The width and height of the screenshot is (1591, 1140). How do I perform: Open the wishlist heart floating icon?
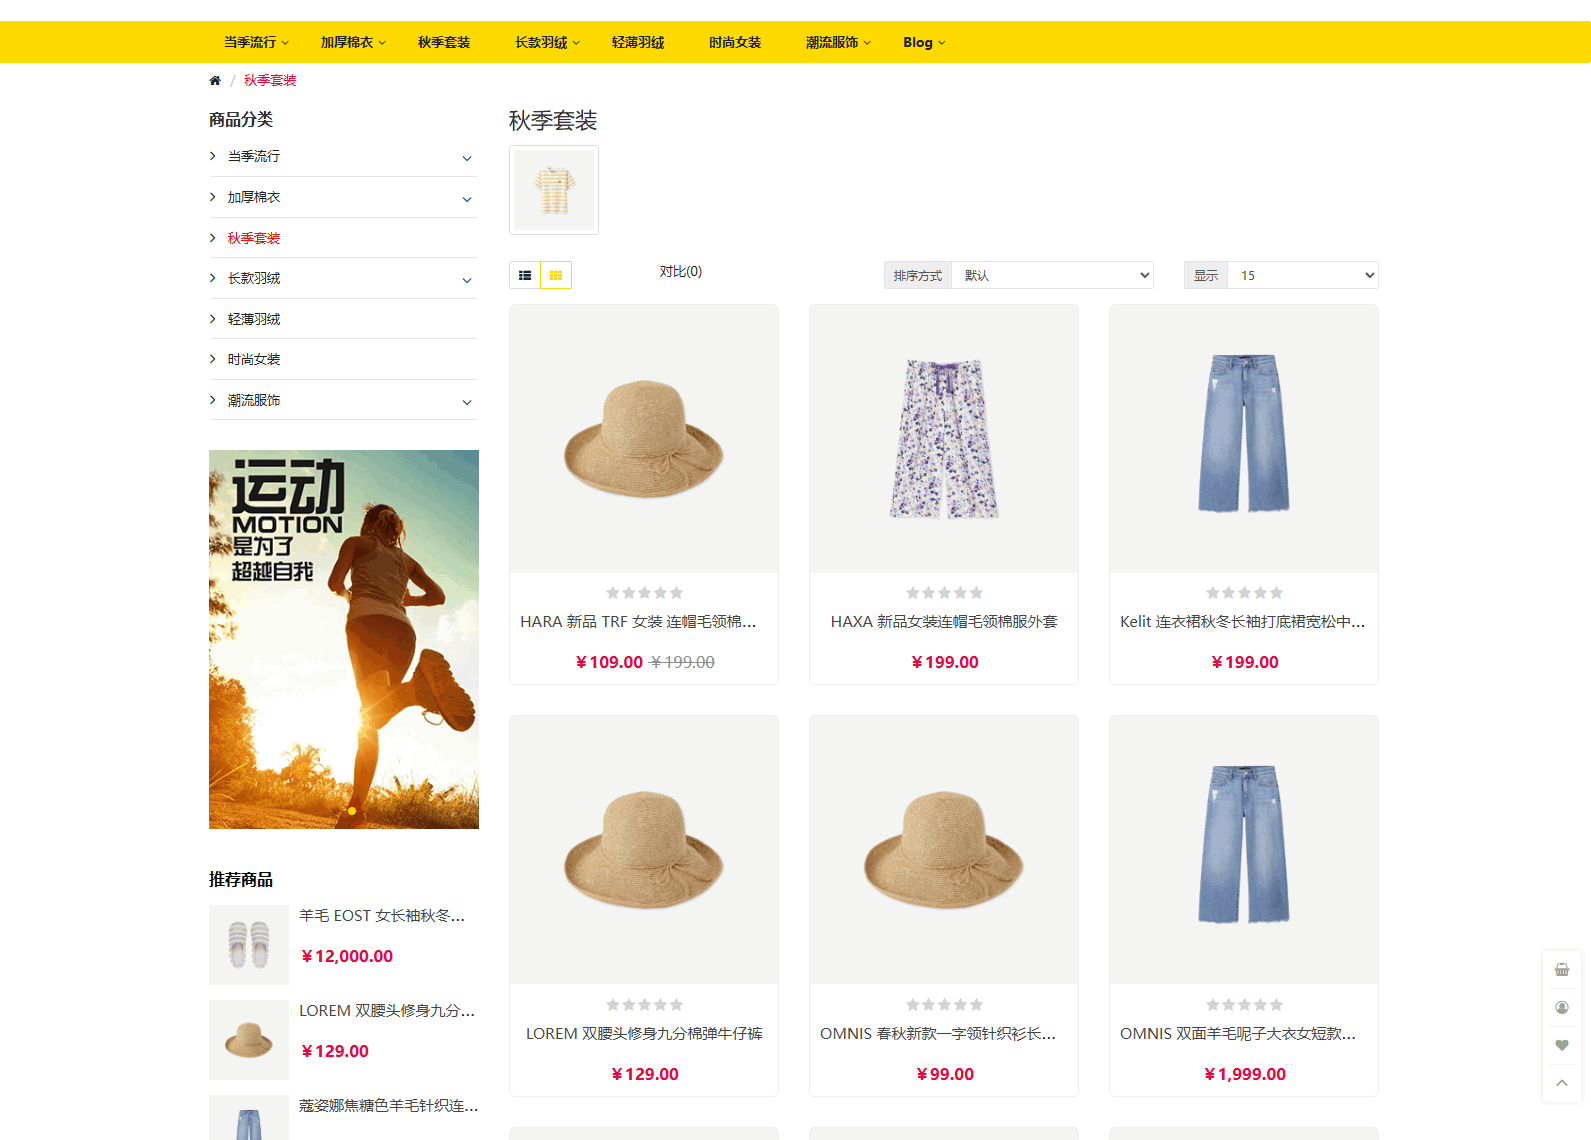[x=1561, y=1045]
